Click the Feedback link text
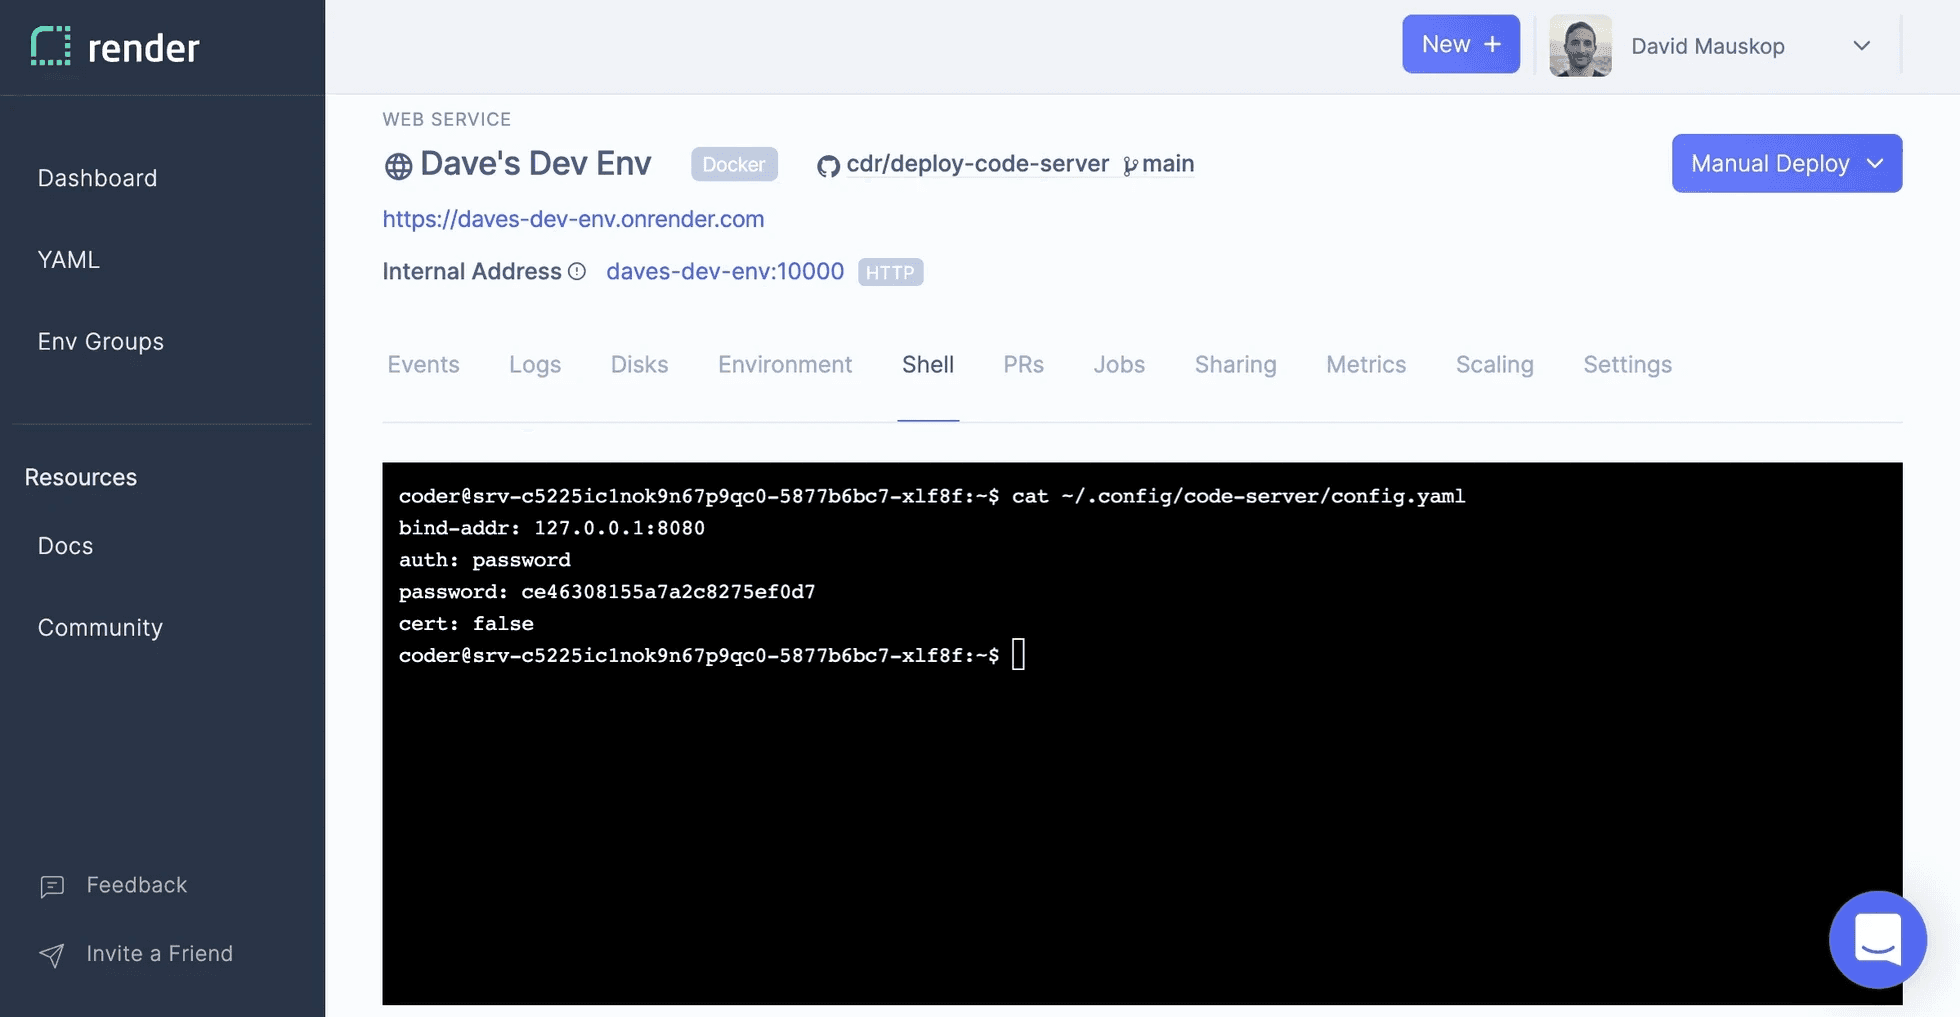 [137, 885]
